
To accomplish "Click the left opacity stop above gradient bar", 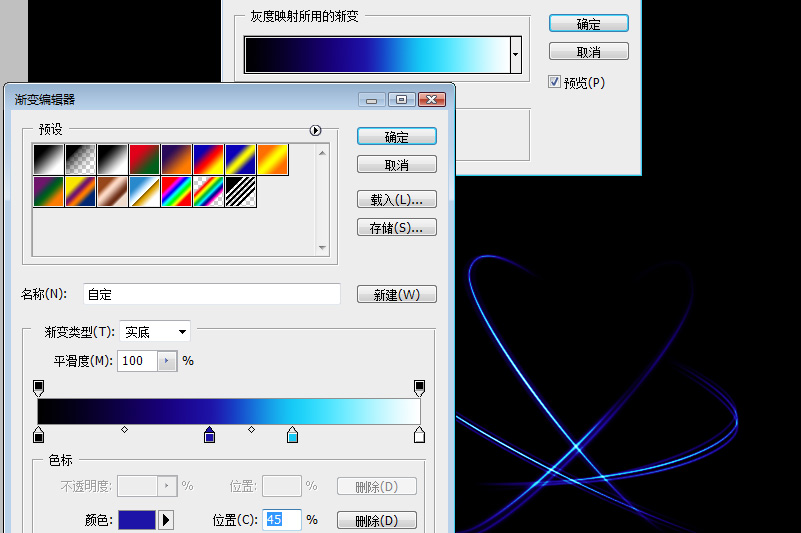I will (x=38, y=388).
